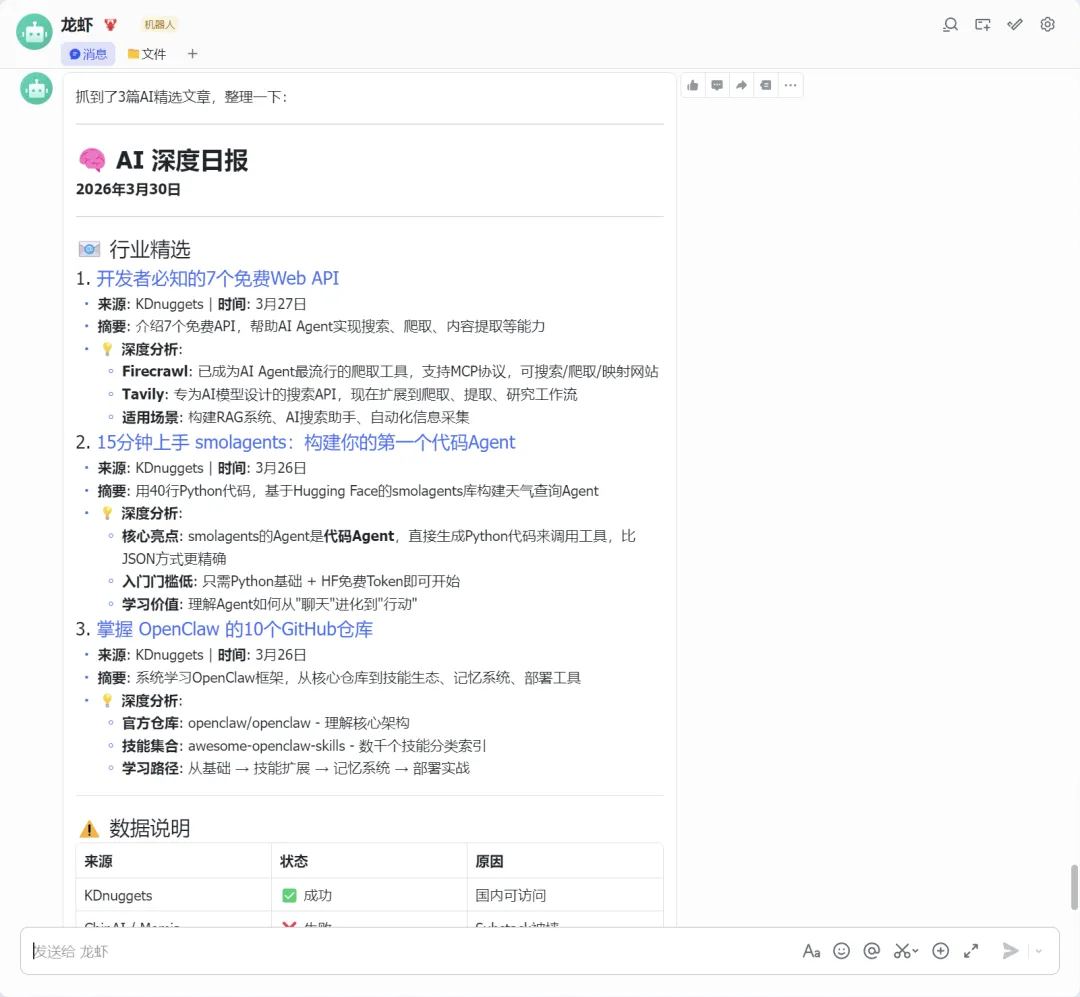Open the search in chat icon
The image size is (1080, 997).
[x=951, y=25]
